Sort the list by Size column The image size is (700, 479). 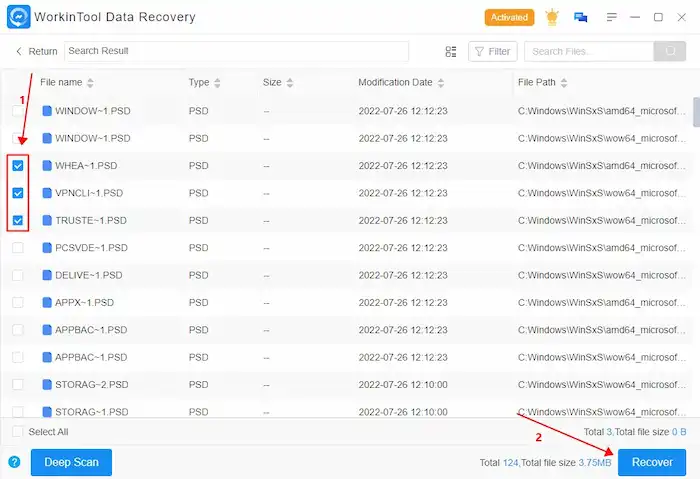289,83
